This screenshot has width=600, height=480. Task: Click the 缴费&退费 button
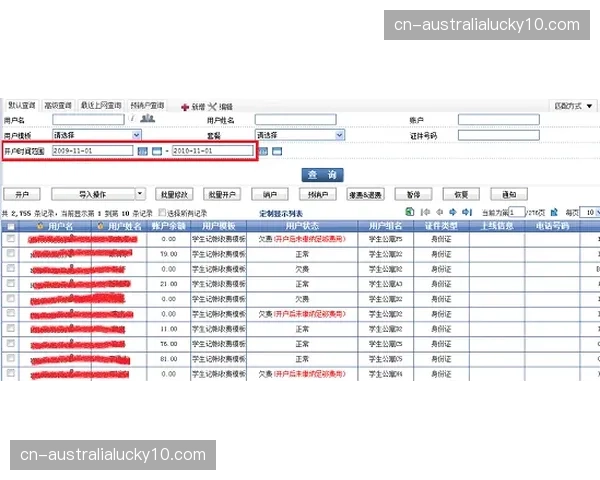click(x=365, y=194)
